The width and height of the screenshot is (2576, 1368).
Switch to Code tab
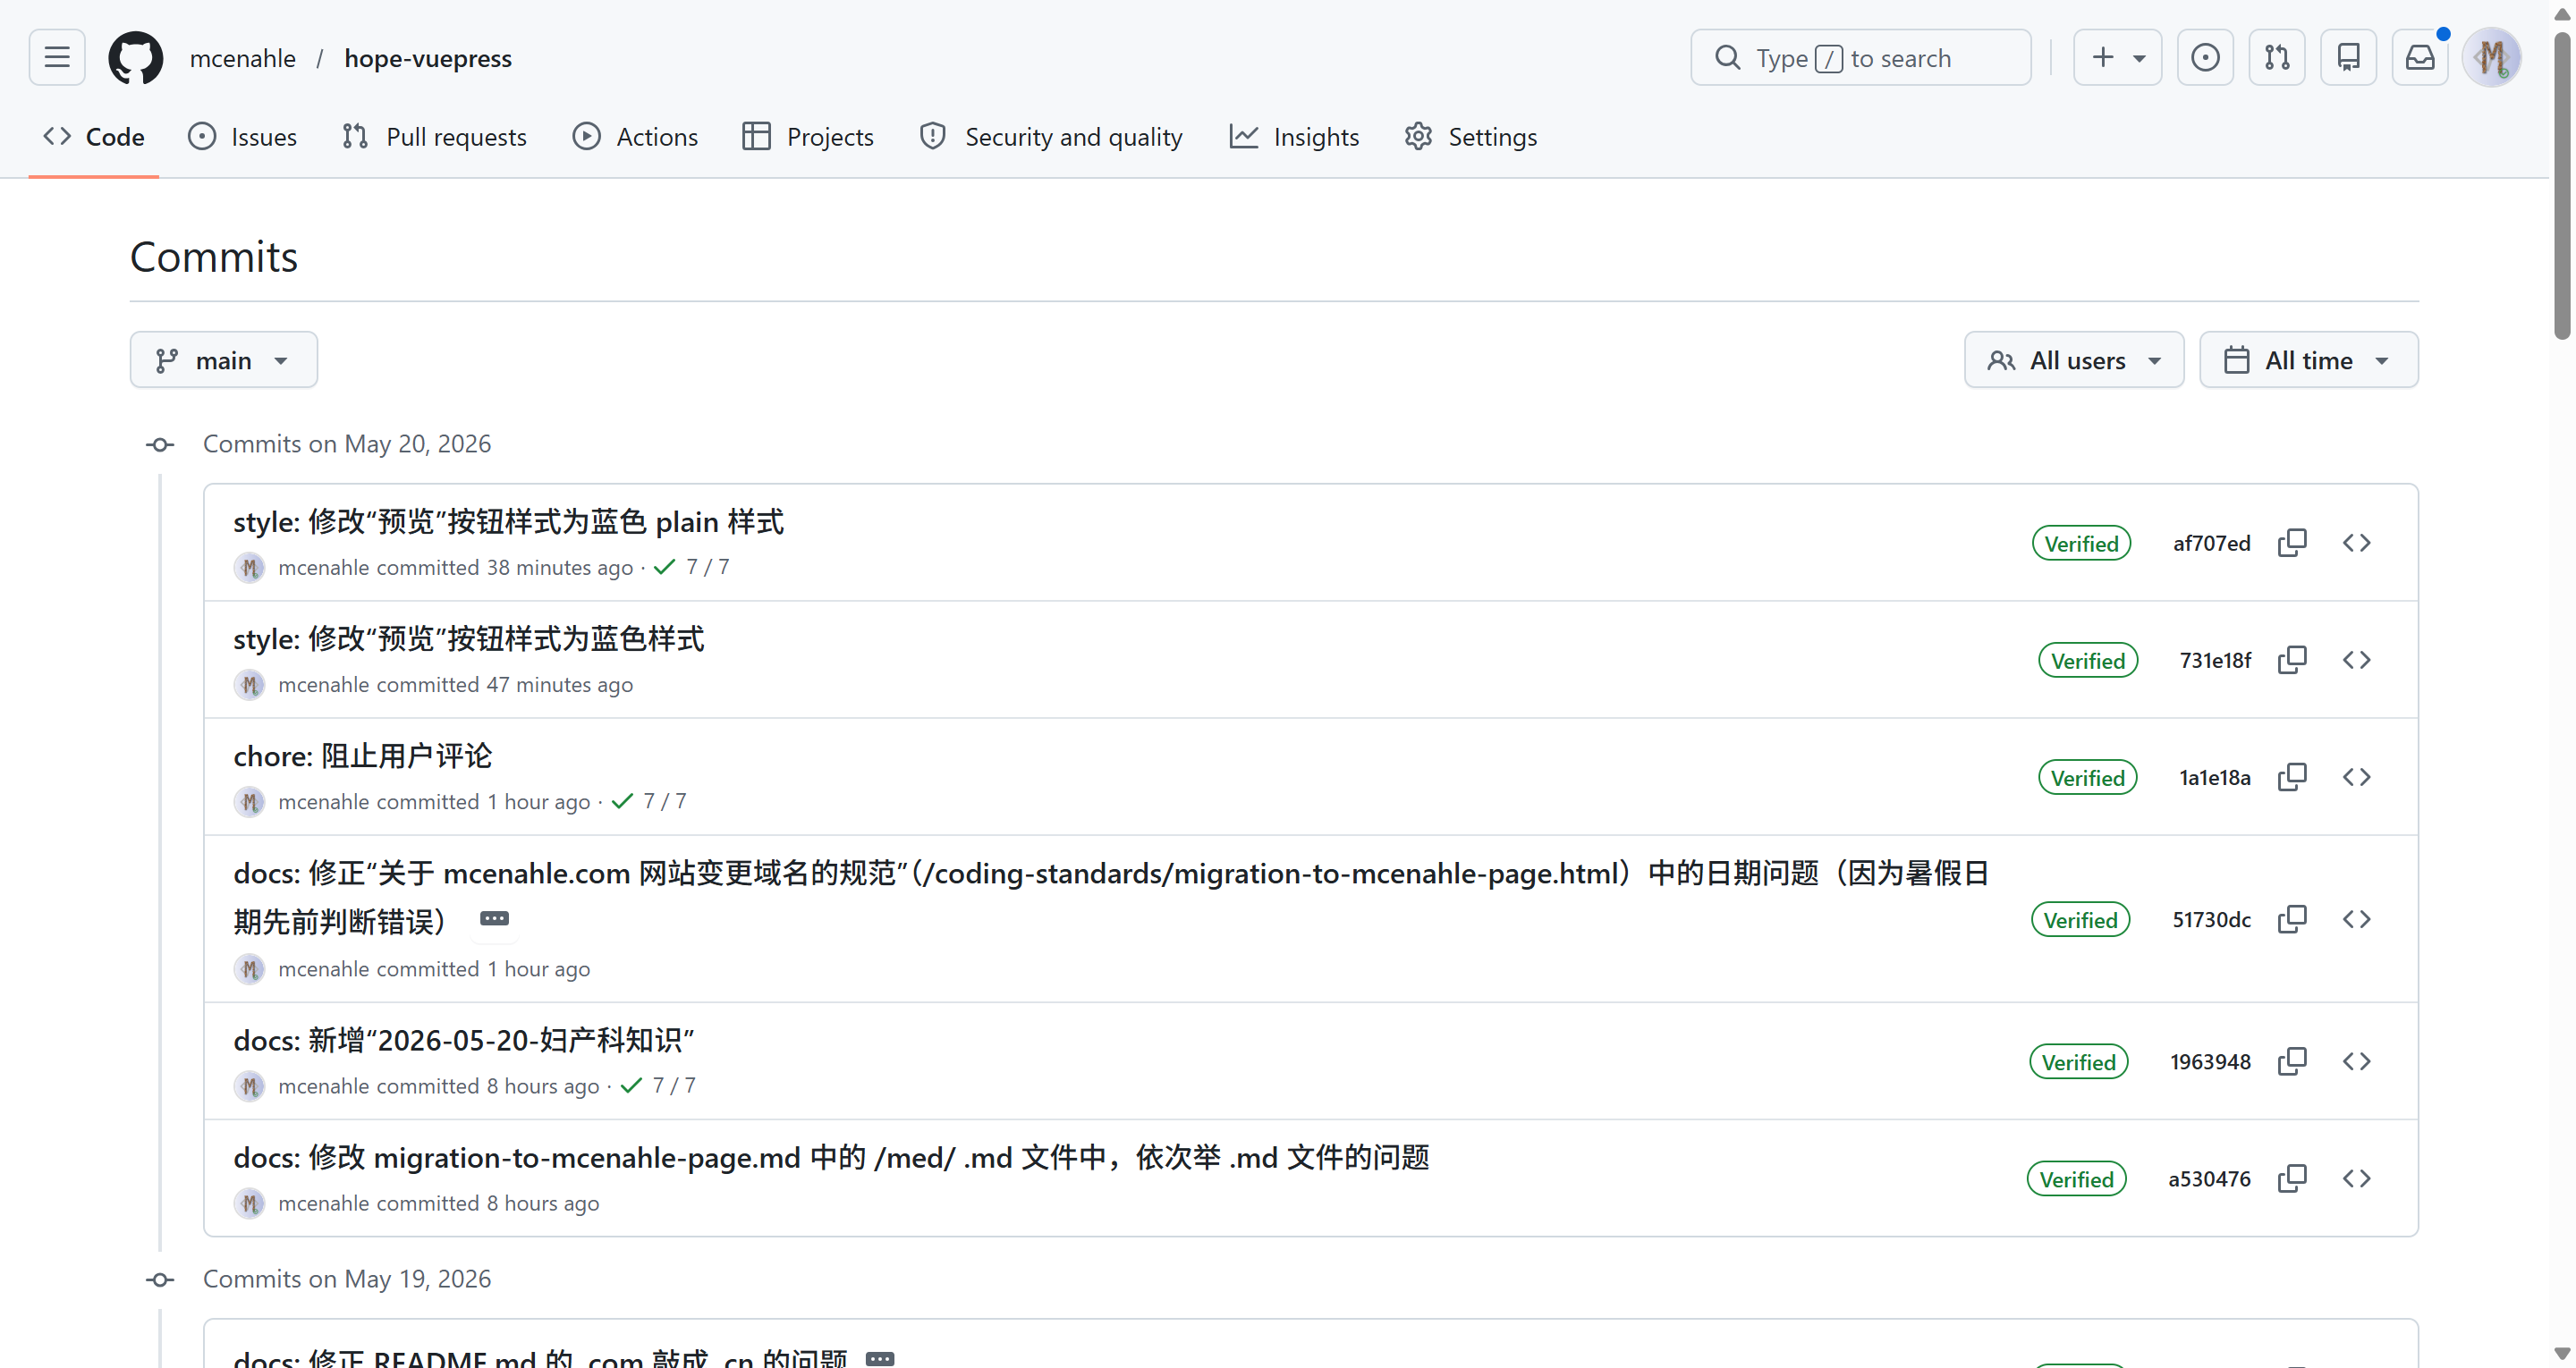click(94, 136)
